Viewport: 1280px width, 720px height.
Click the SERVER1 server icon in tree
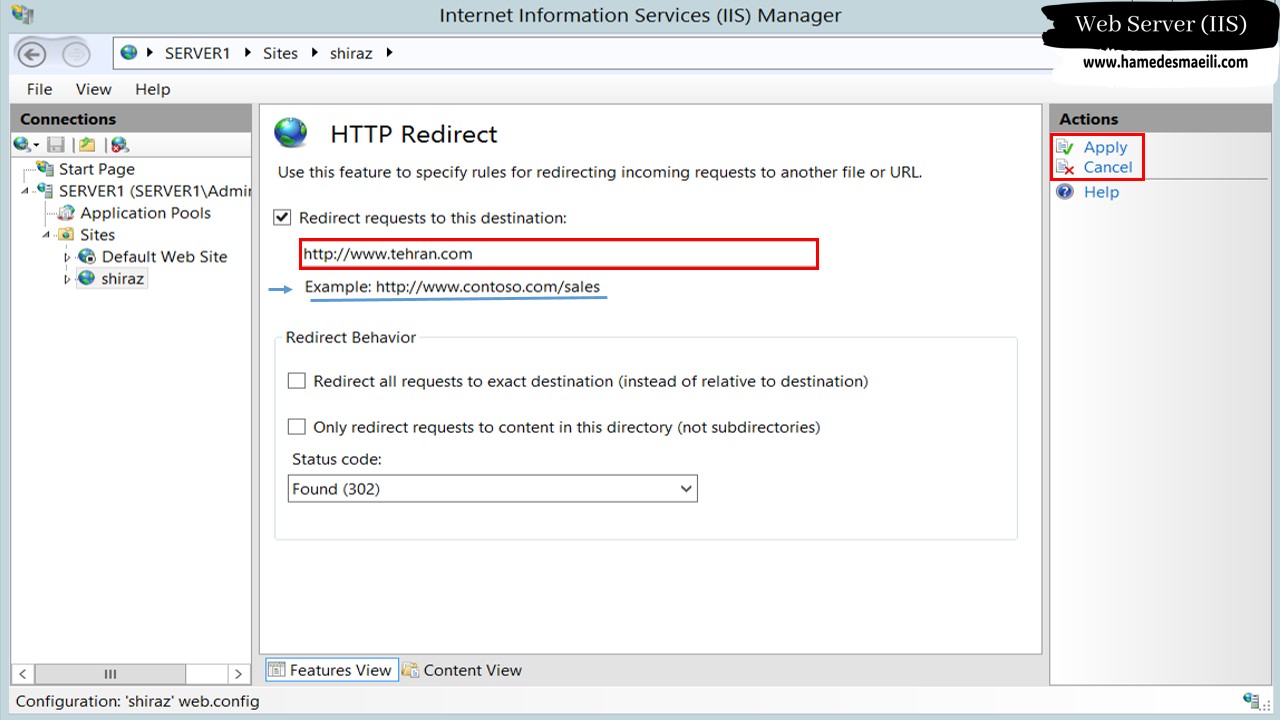point(45,190)
